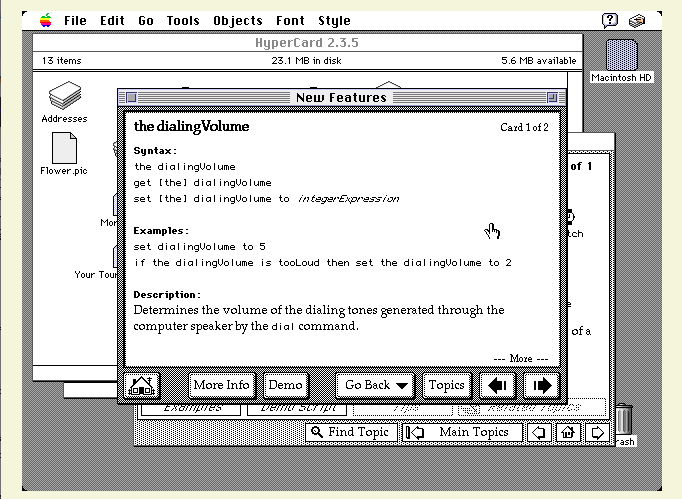
Task: Click the small right arrow in bottom navigation
Action: coord(597,433)
